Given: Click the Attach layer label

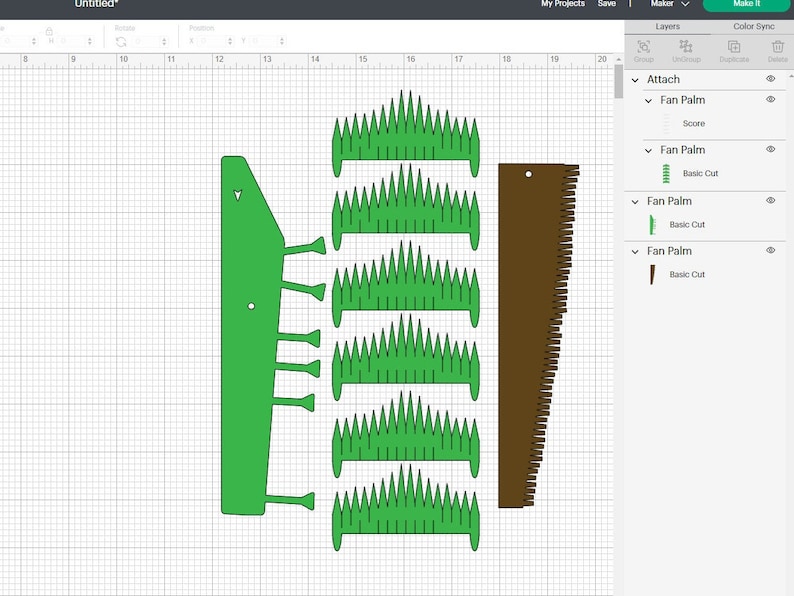Looking at the screenshot, I should click(663, 80).
